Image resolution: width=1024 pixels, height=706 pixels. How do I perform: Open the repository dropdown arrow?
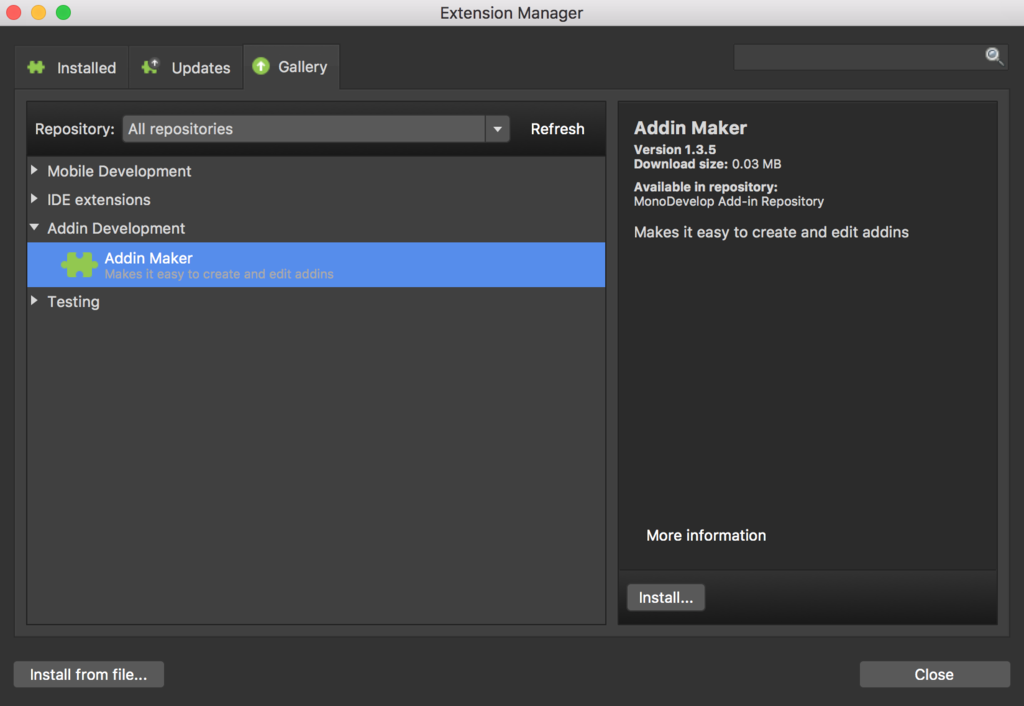click(x=498, y=129)
